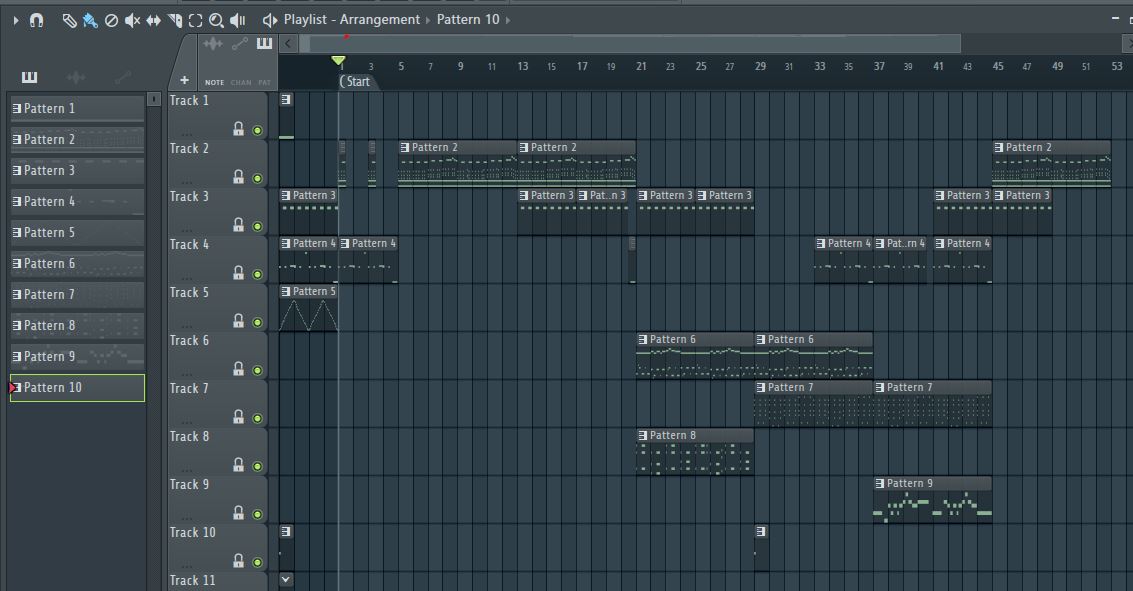Mute Track 10 with its green LED
The width and height of the screenshot is (1133, 591).
pos(257,562)
